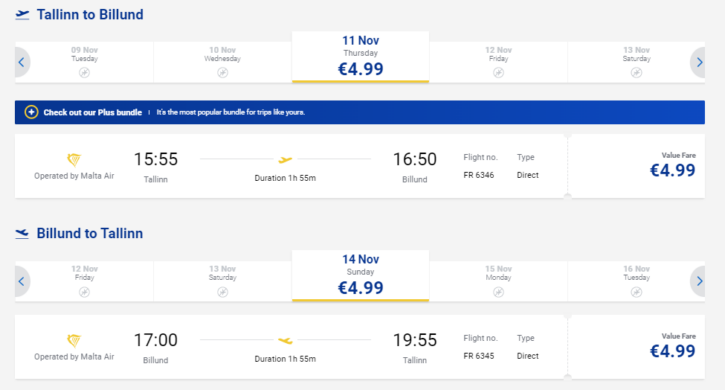Click the next dates arrow for Billund to Tallinn
The height and width of the screenshot is (390, 725).
[x=699, y=281]
